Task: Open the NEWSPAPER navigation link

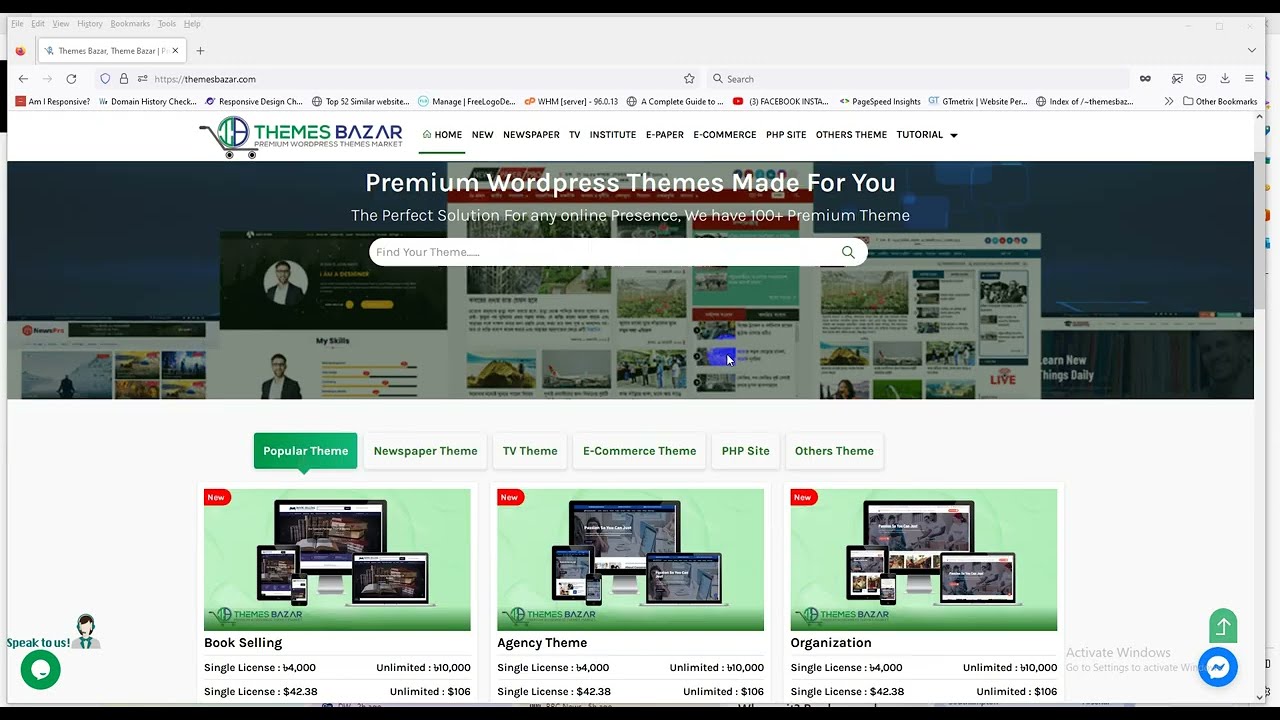Action: 531,135
